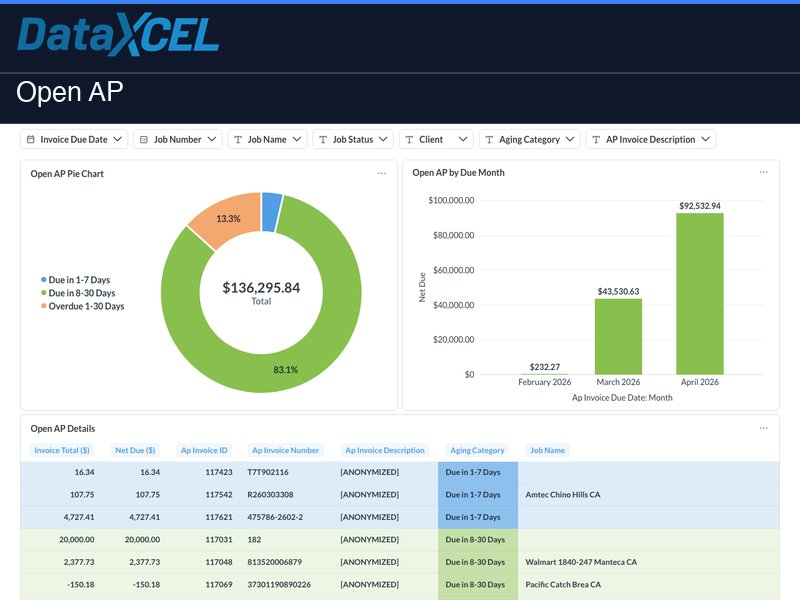Click text icon in Job Name filter
The height and width of the screenshot is (600, 800).
pyautogui.click(x=238, y=140)
